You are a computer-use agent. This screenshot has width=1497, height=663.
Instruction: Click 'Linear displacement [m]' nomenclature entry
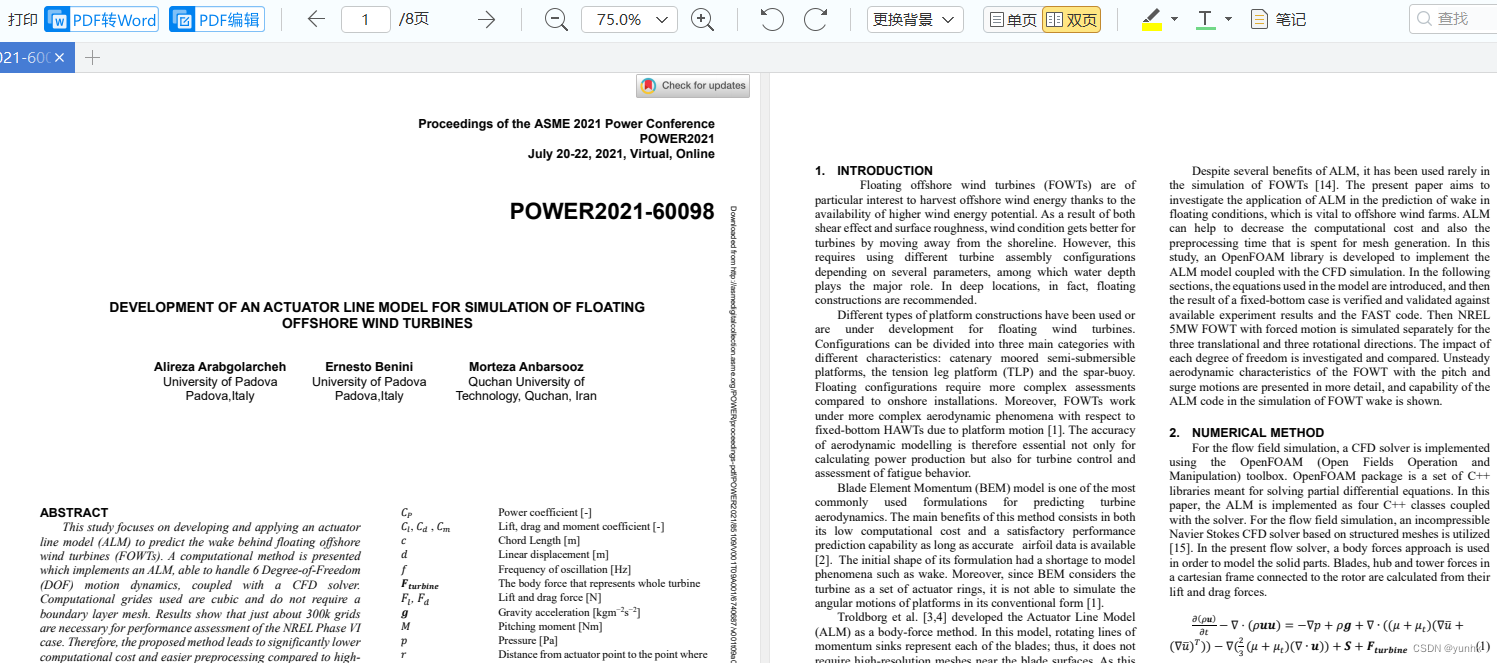tap(553, 555)
